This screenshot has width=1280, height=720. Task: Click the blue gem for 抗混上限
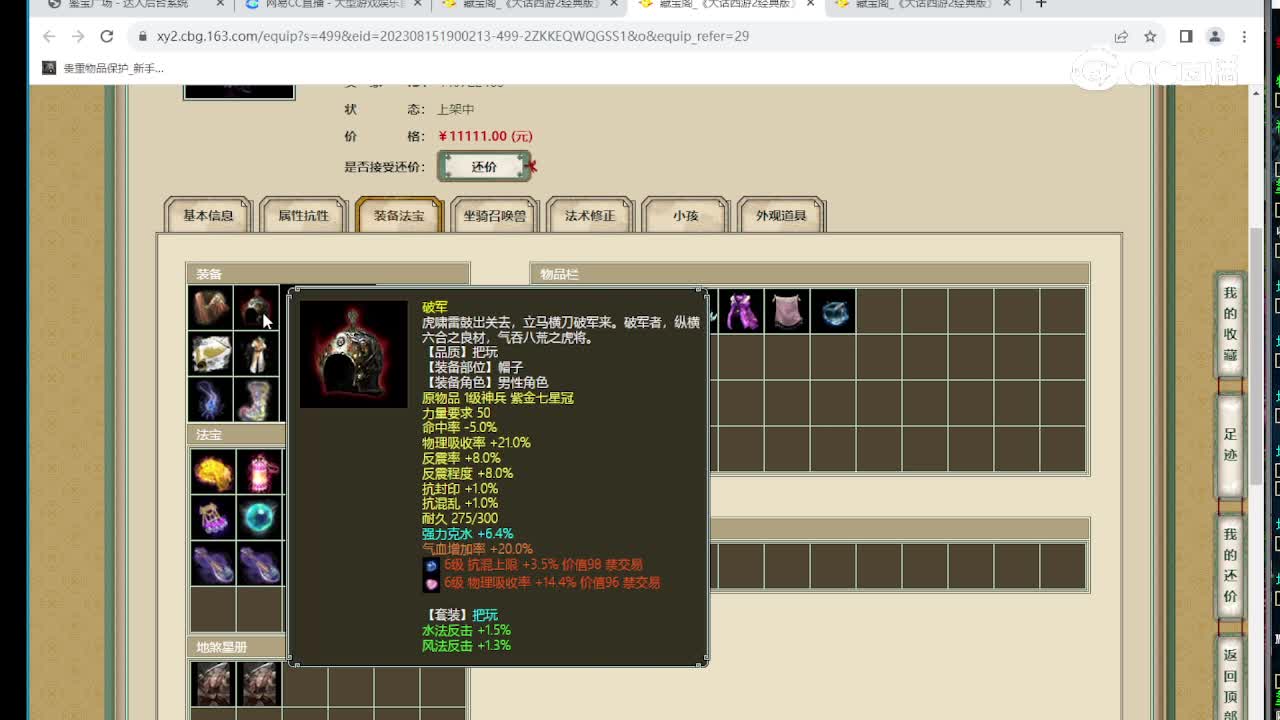click(x=431, y=566)
